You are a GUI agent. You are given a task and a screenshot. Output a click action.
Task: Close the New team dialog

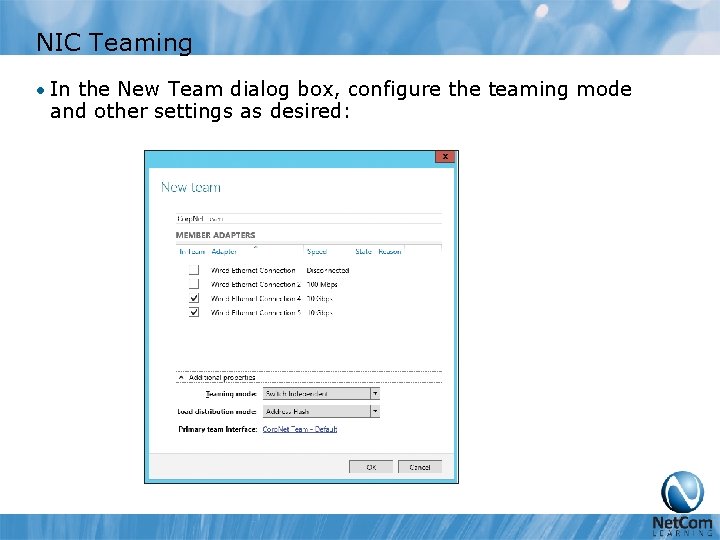pos(445,157)
